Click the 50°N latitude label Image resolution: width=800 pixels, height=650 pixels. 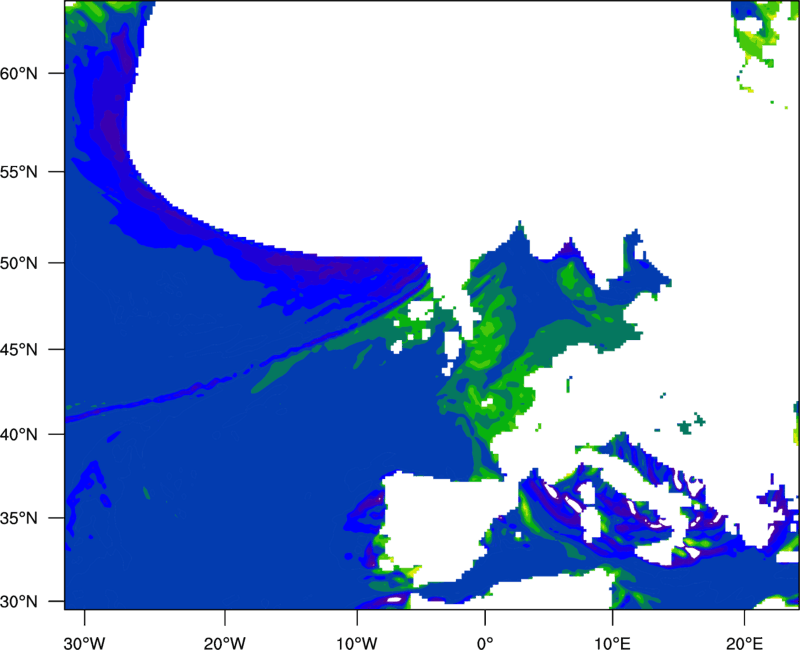(18, 263)
